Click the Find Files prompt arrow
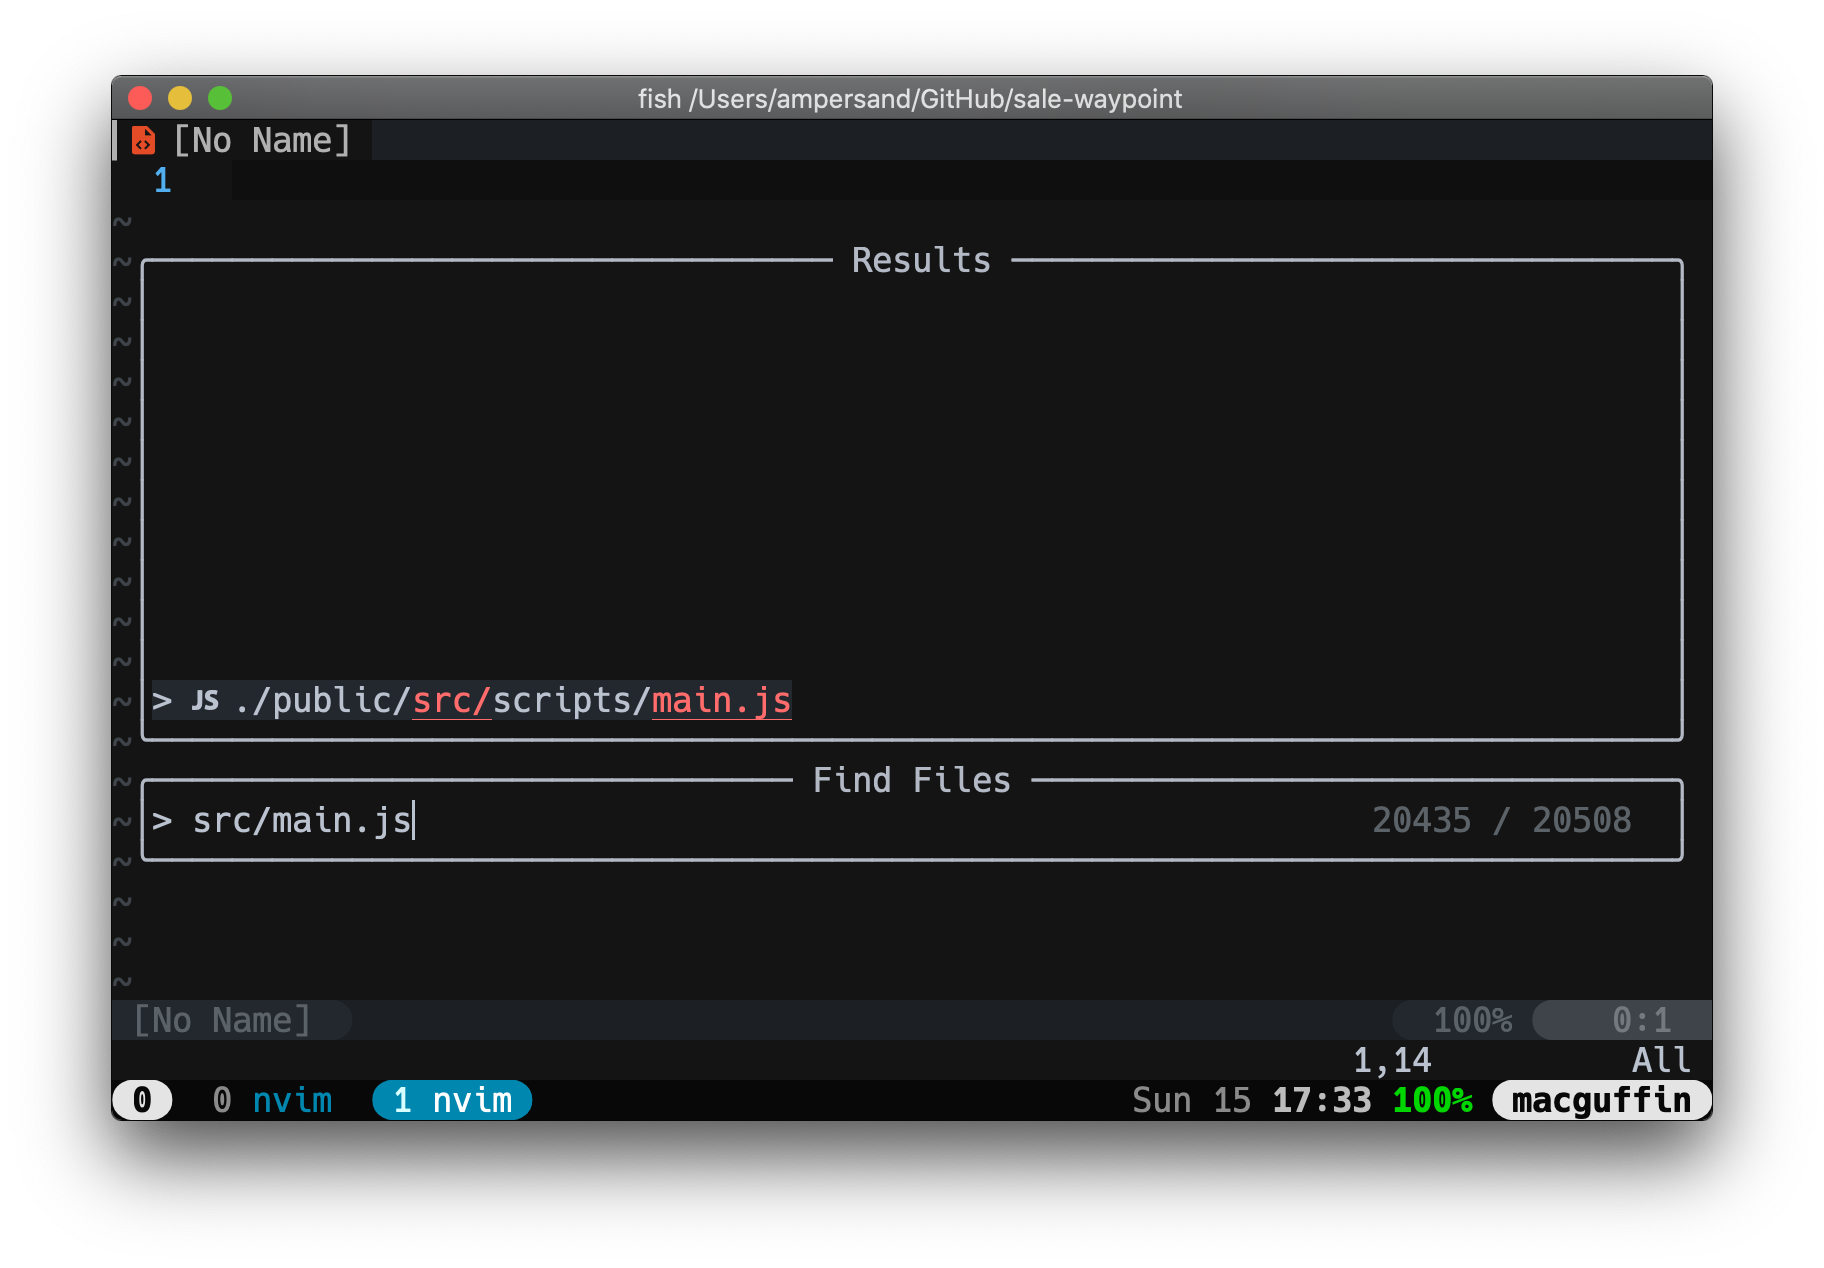Screen dimensions: 1824x1268 pos(163,820)
